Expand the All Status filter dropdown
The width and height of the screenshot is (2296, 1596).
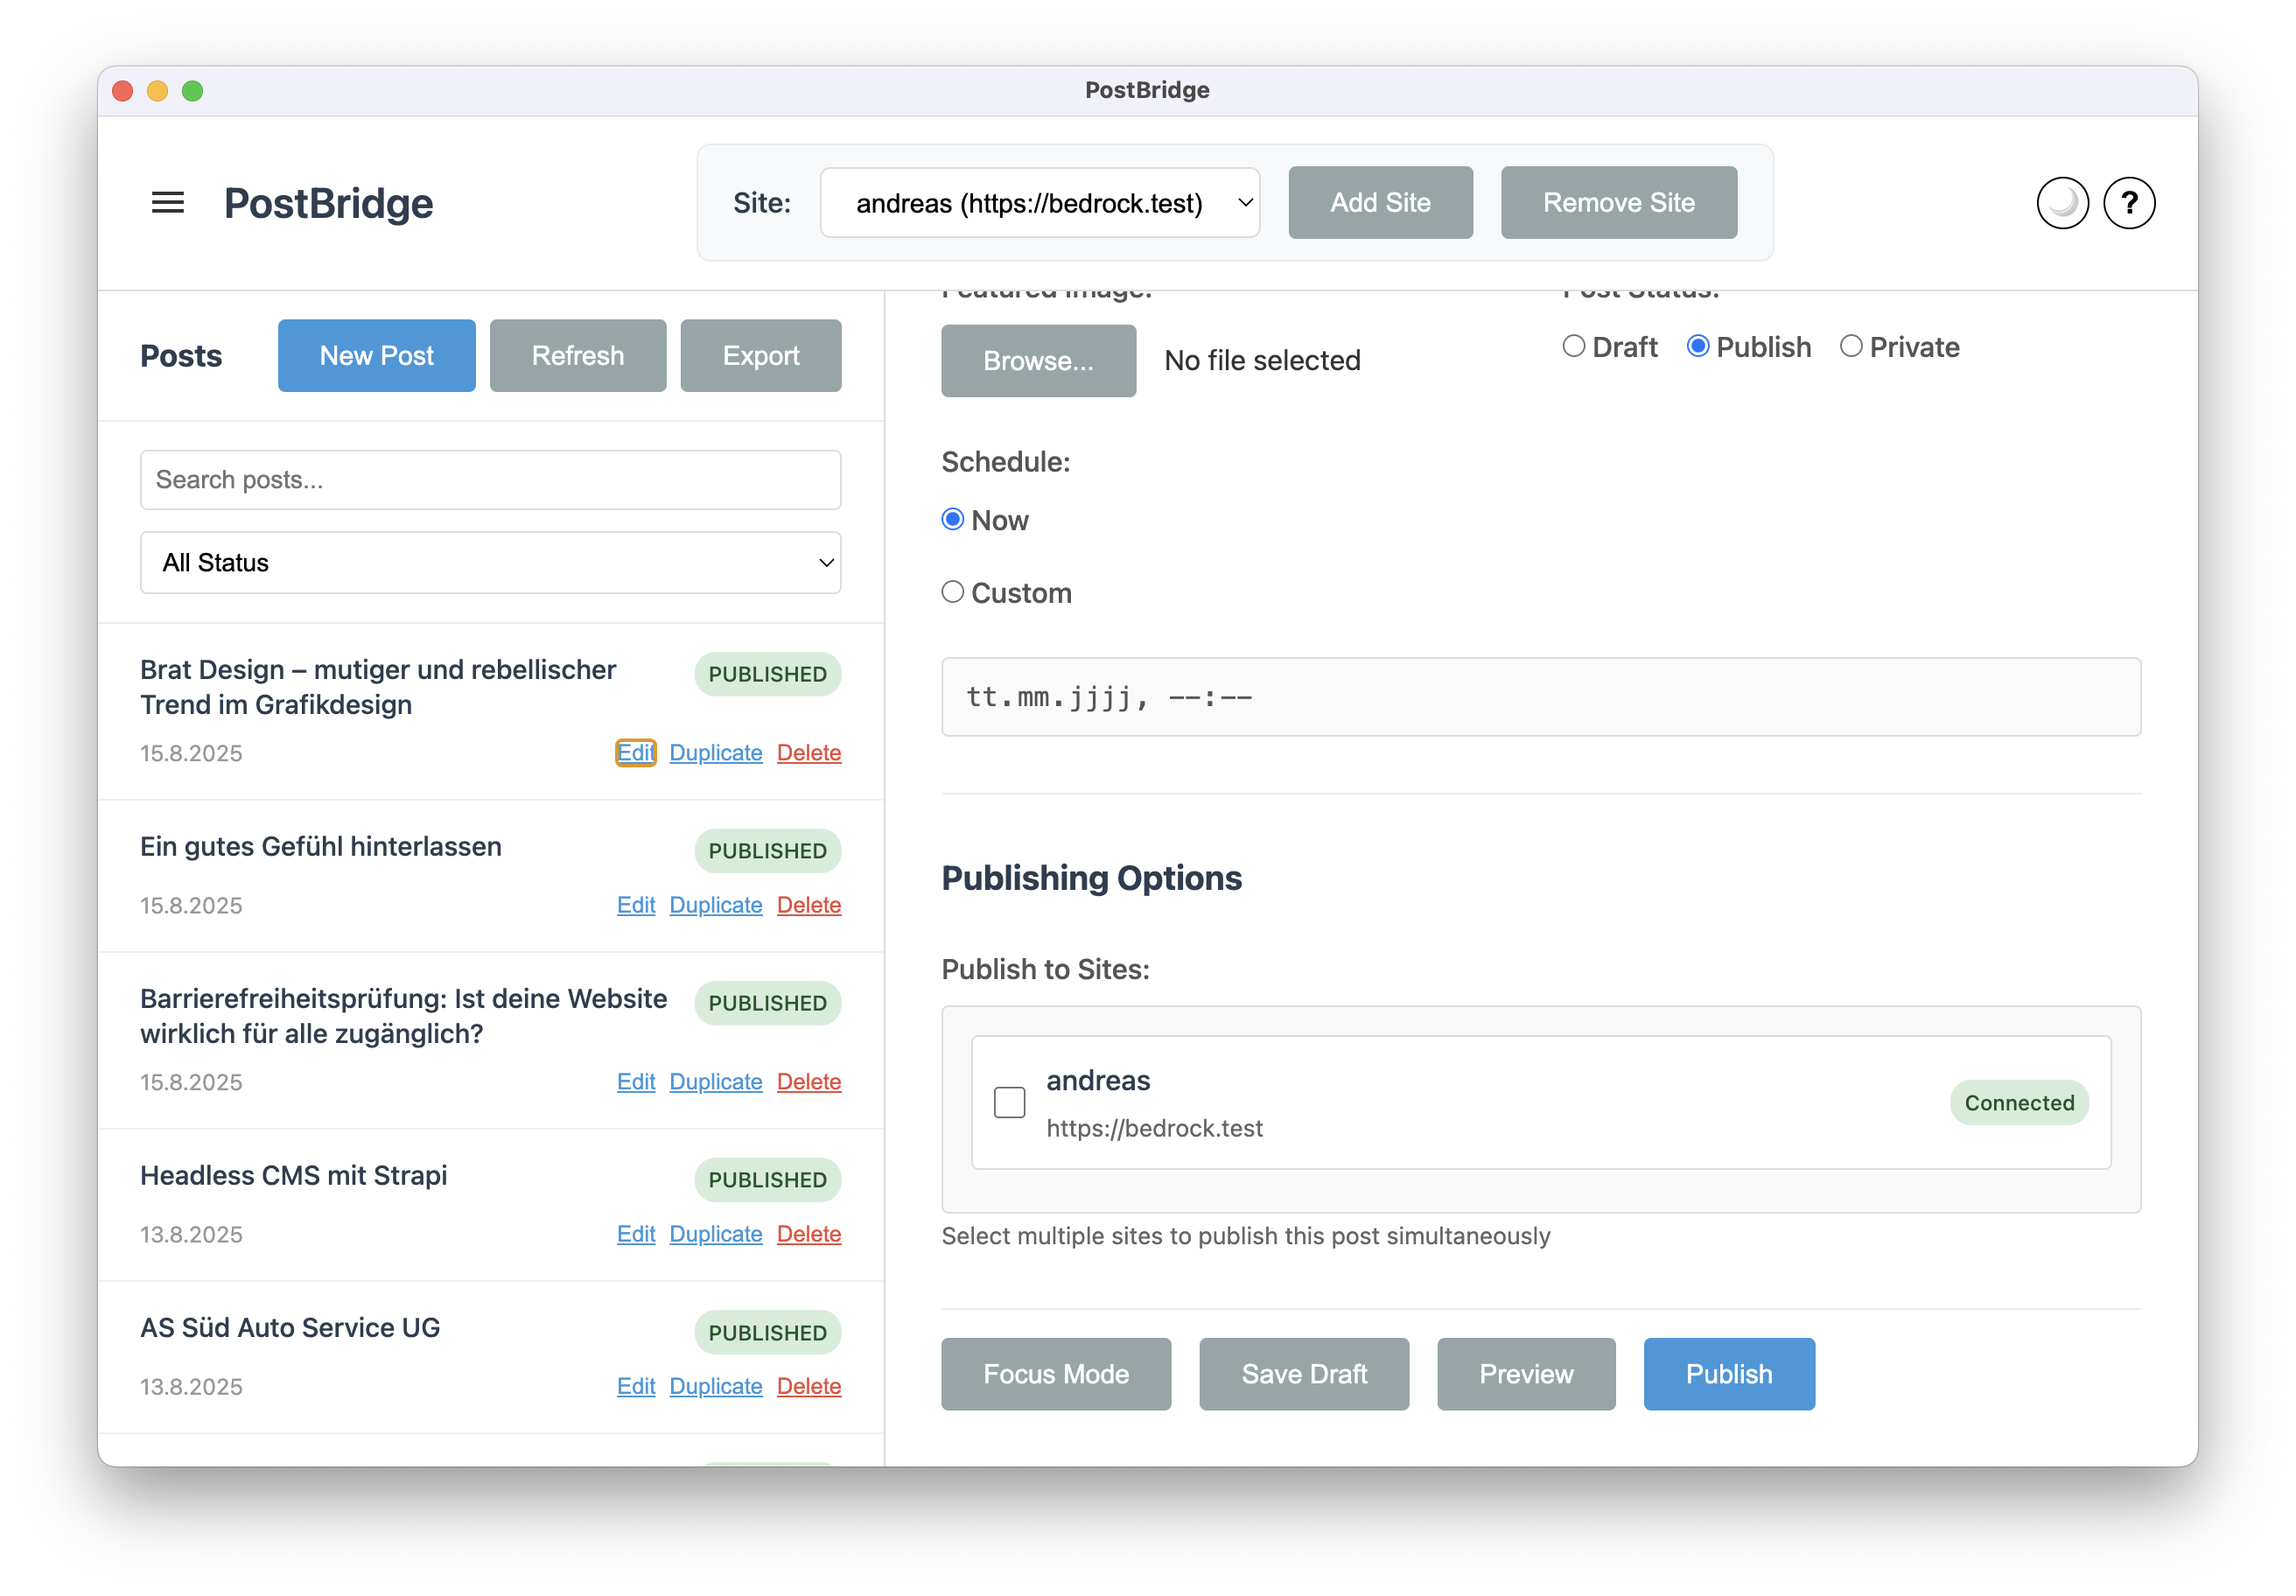490,563
